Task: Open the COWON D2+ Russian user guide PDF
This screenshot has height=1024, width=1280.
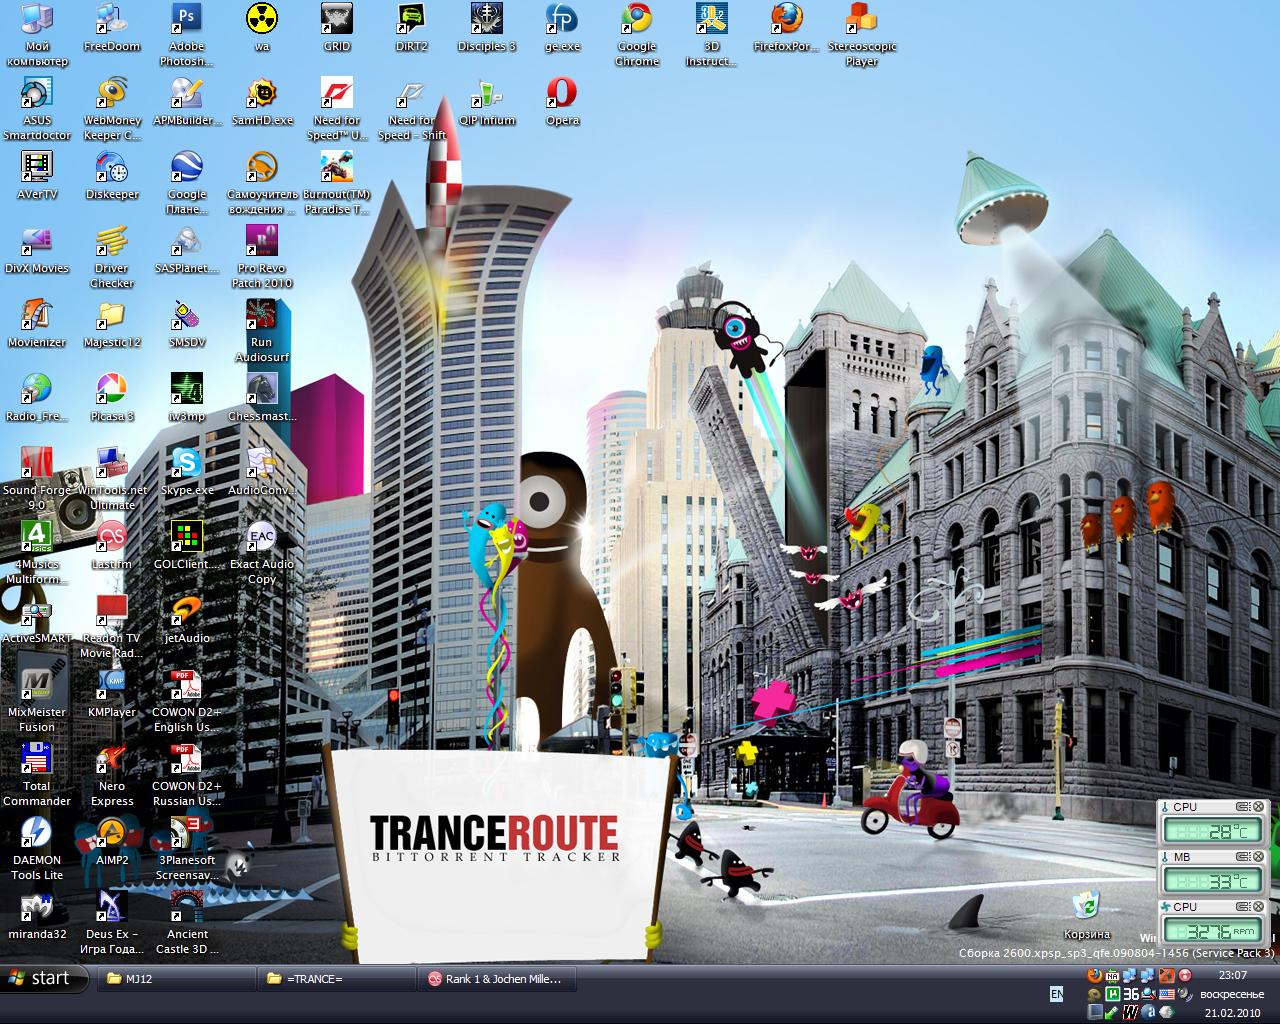Action: pyautogui.click(x=187, y=775)
